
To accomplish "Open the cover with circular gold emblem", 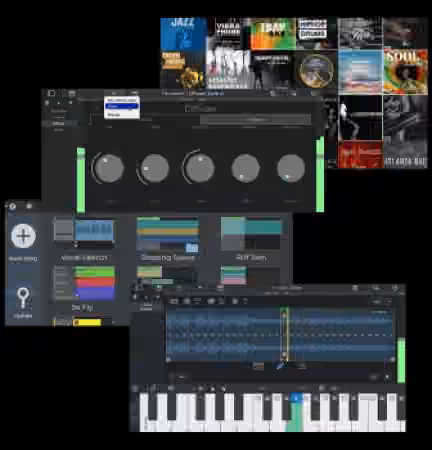I will [316, 71].
